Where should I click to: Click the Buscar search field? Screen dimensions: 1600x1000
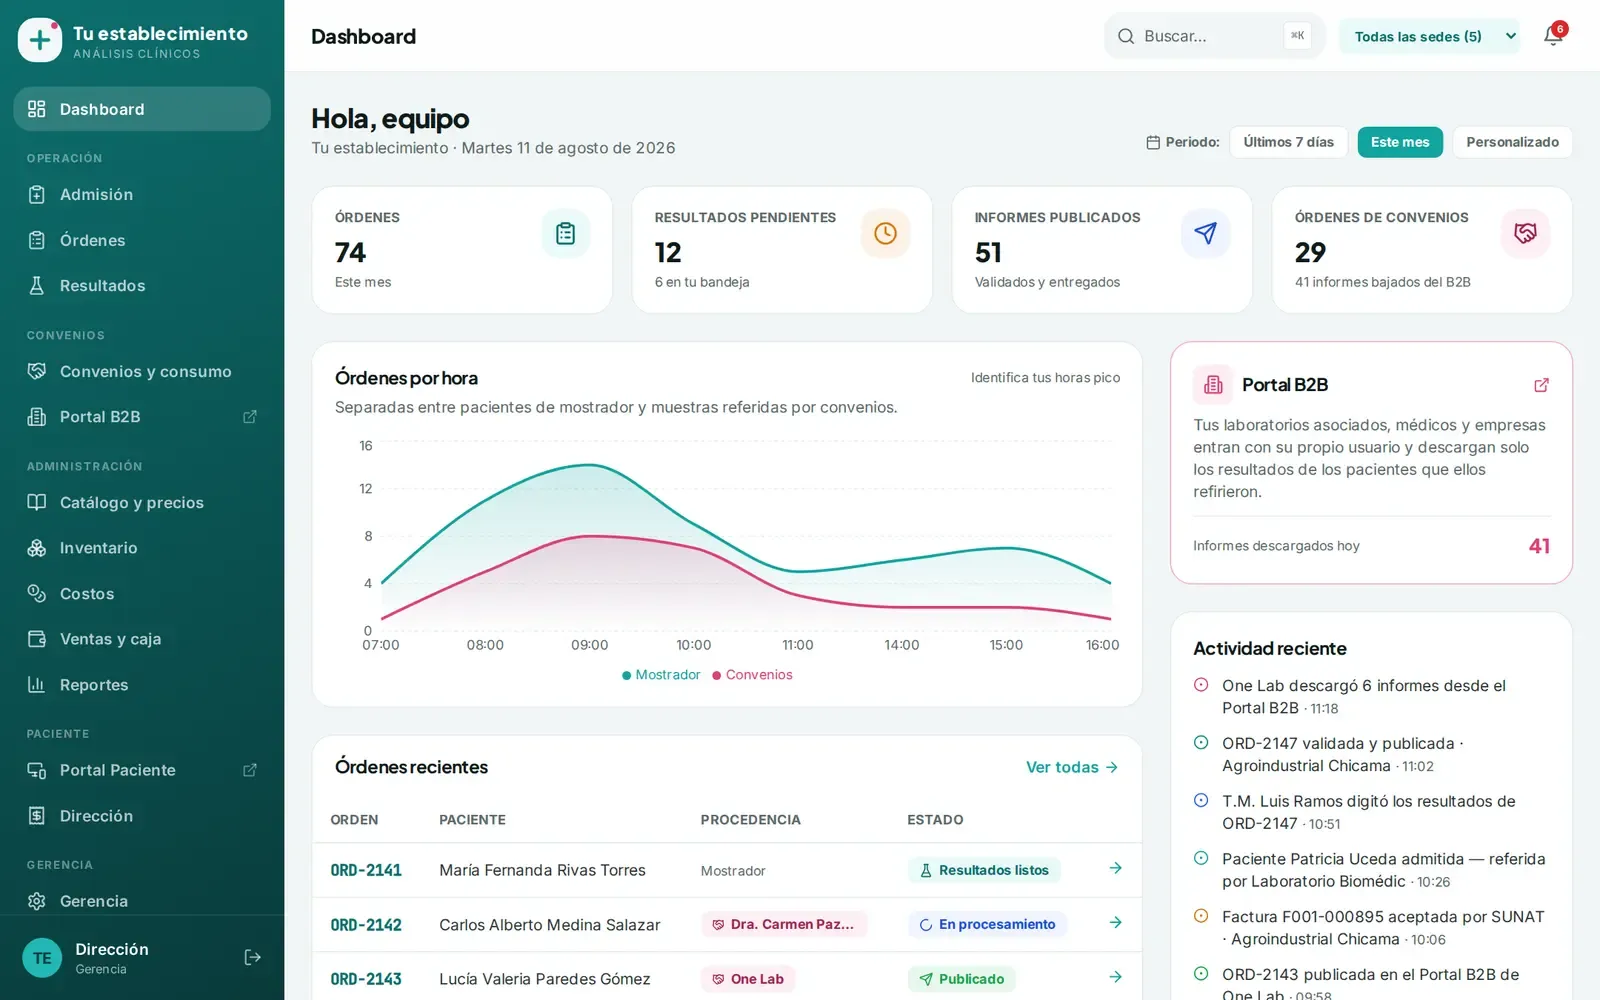coord(1214,36)
